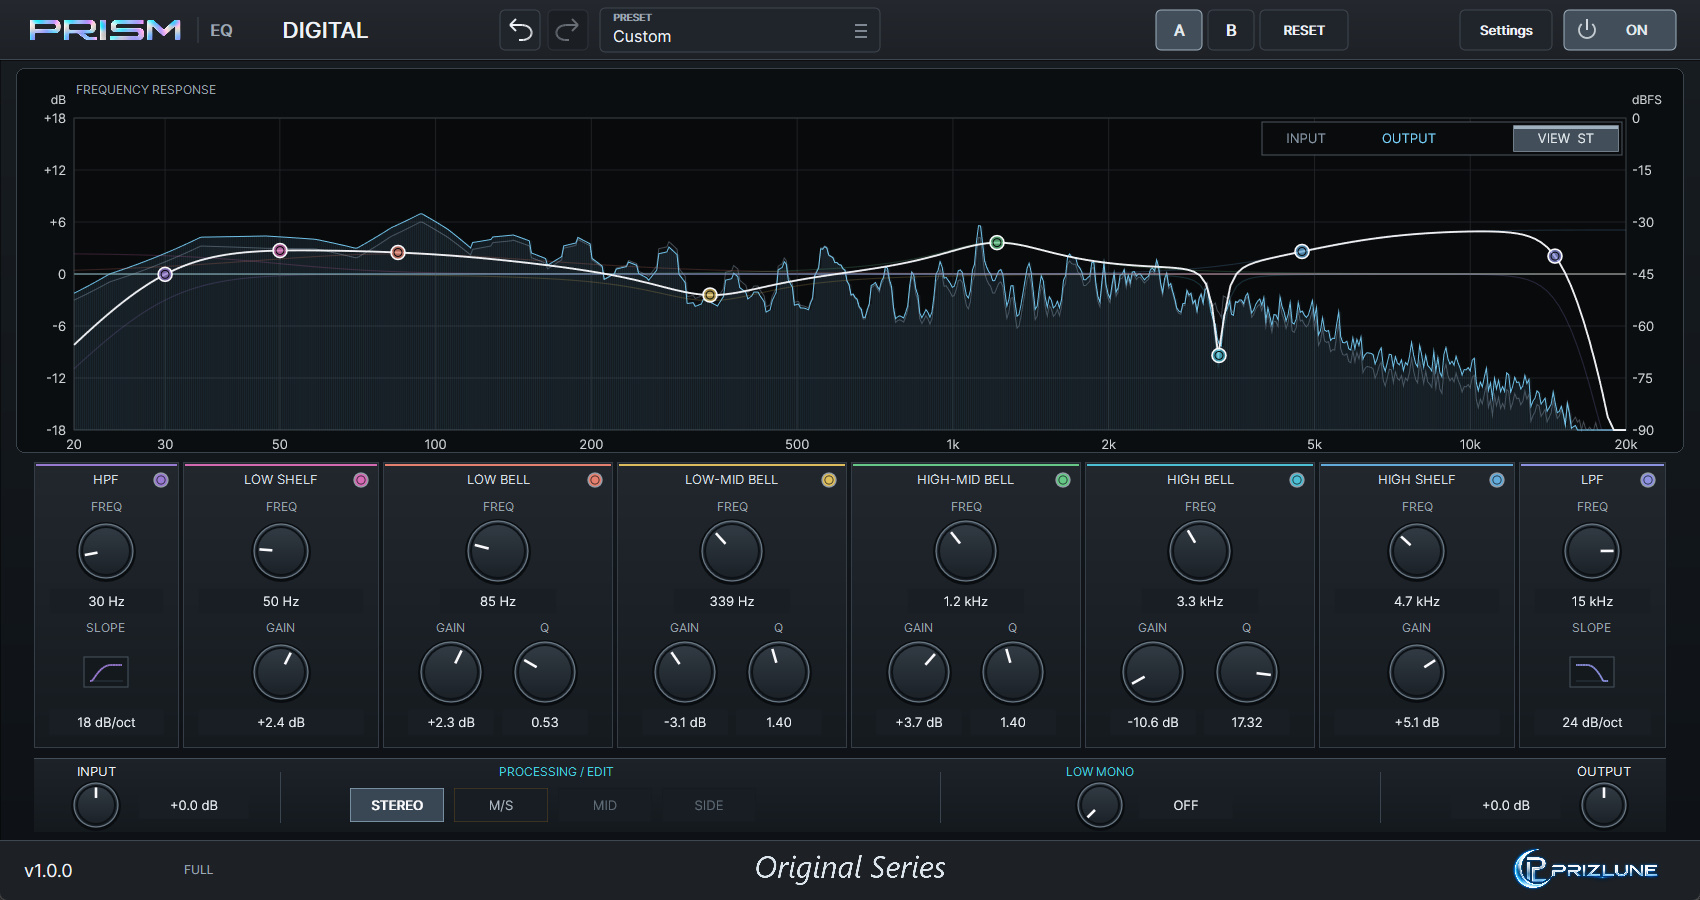Screen dimensions: 1700x900
Task: Toggle the HPF band enable dot
Action: coord(161,480)
